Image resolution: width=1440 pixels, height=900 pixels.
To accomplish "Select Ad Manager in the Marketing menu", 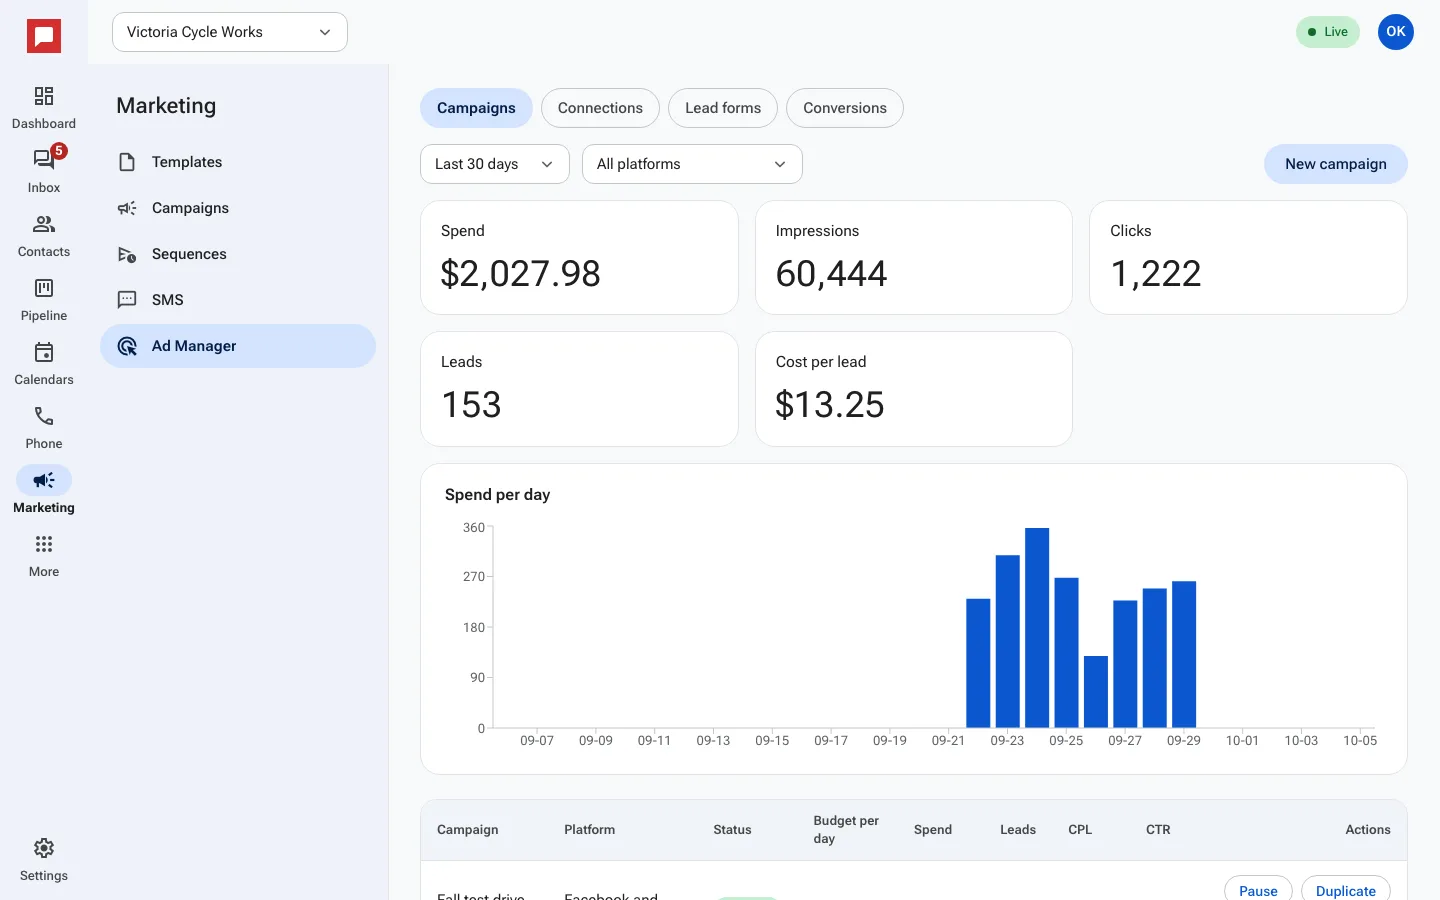I will (x=238, y=346).
